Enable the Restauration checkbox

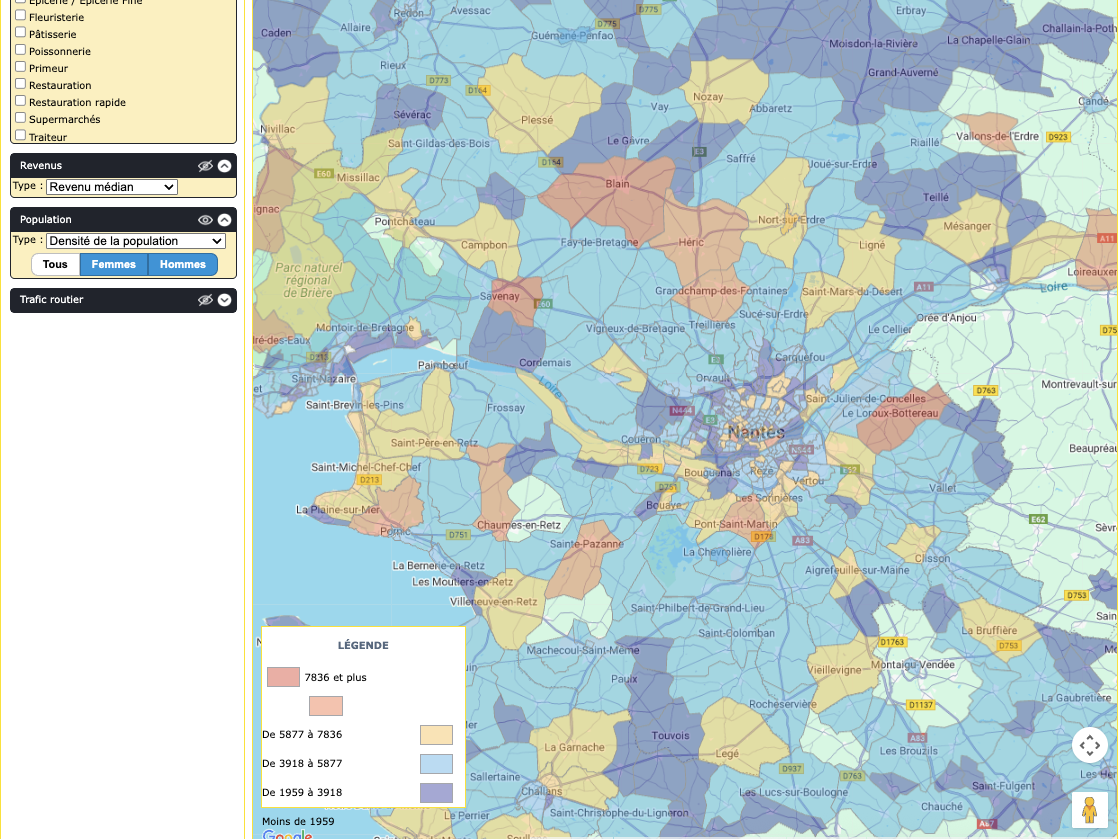[21, 84]
